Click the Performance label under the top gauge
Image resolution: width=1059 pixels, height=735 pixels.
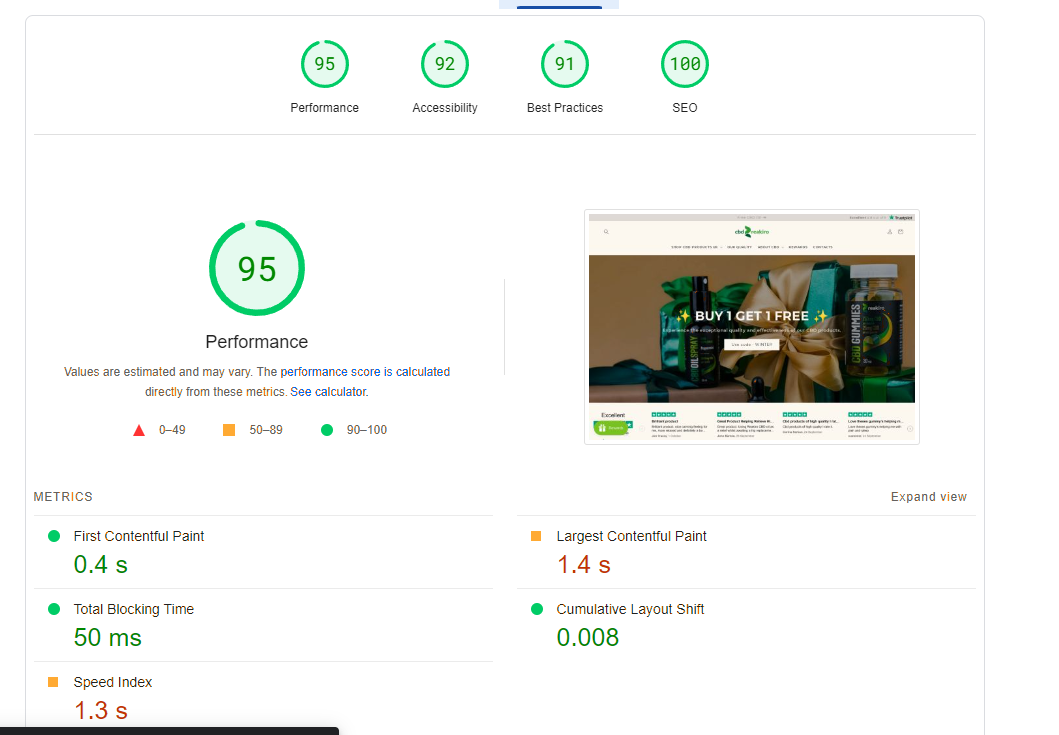(324, 107)
